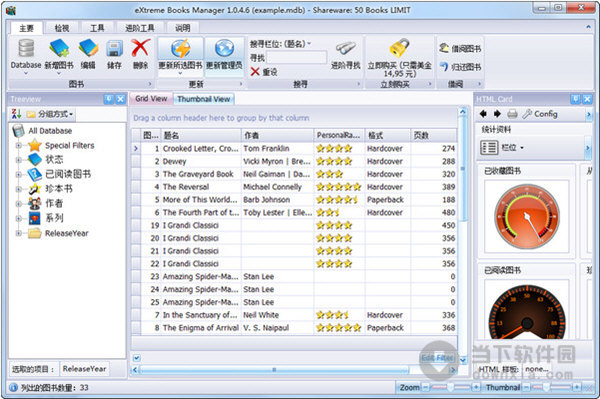Expand the ReleaseYear tree node

[x=18, y=233]
